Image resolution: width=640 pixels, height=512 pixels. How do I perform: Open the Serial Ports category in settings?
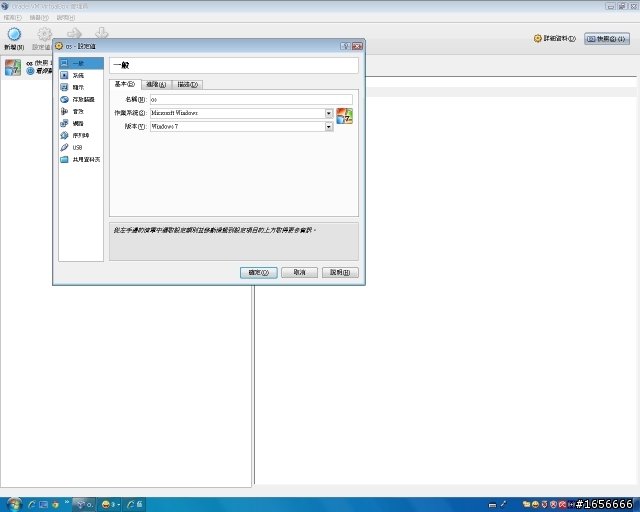pos(81,136)
